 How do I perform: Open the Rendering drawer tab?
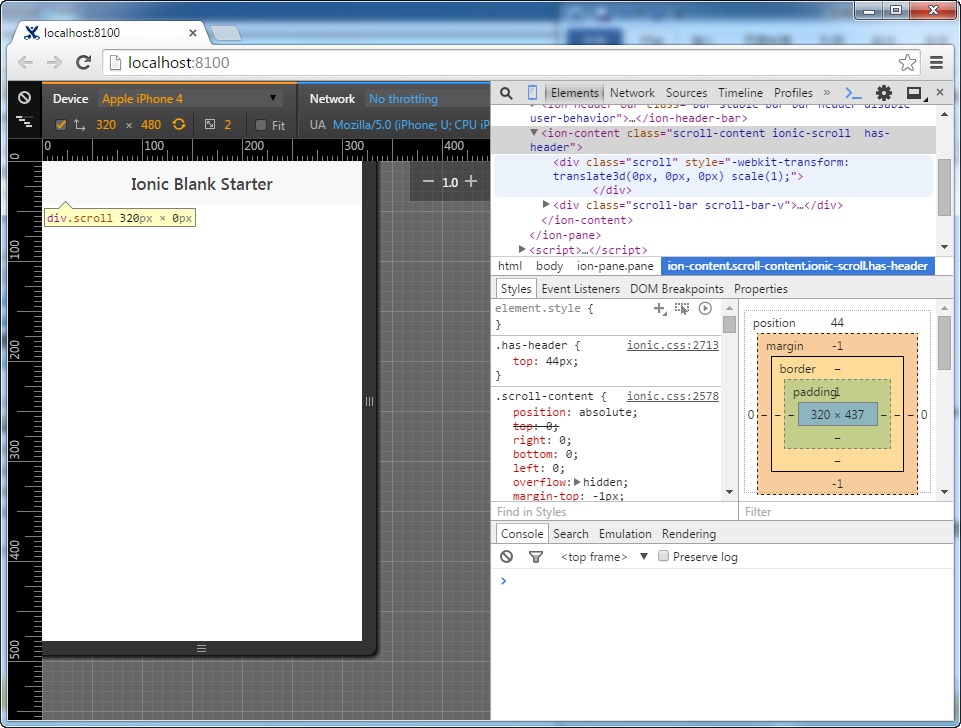click(689, 534)
